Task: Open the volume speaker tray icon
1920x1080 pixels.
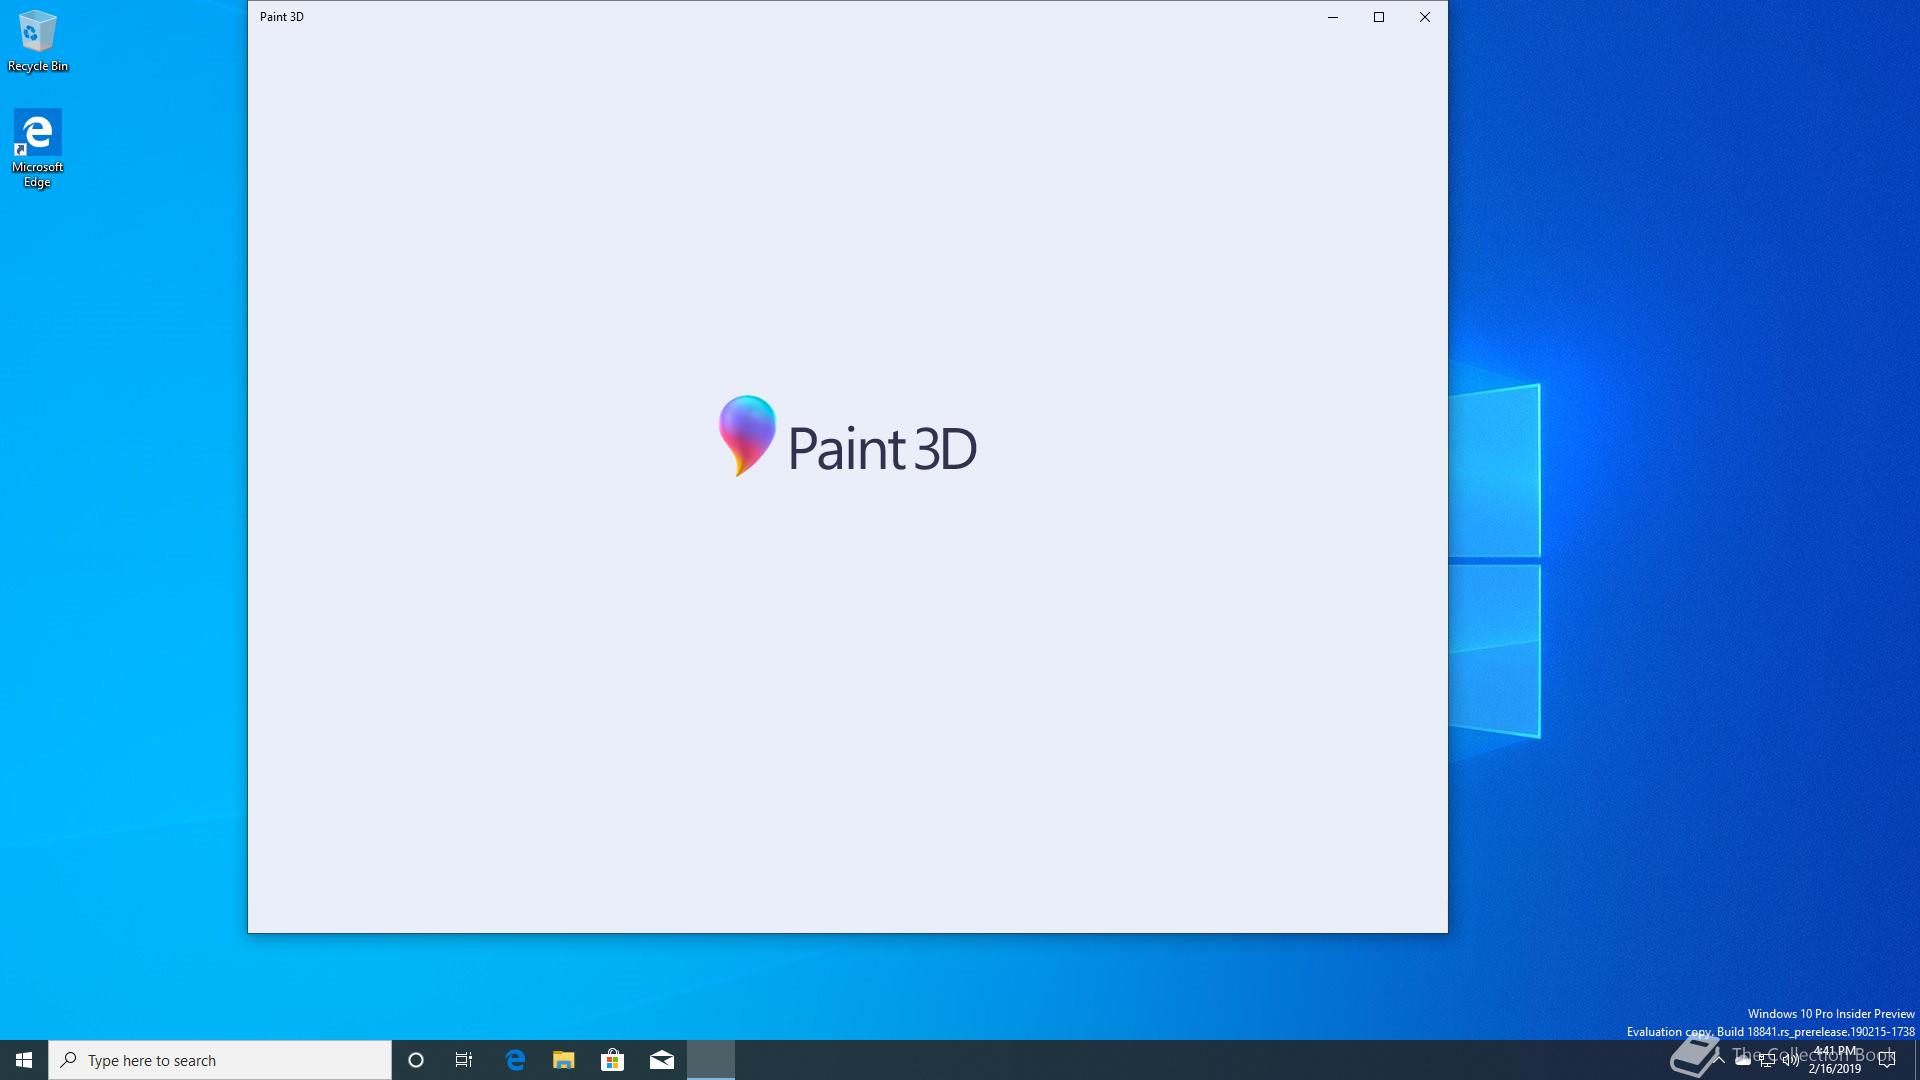Action: click(1791, 1060)
